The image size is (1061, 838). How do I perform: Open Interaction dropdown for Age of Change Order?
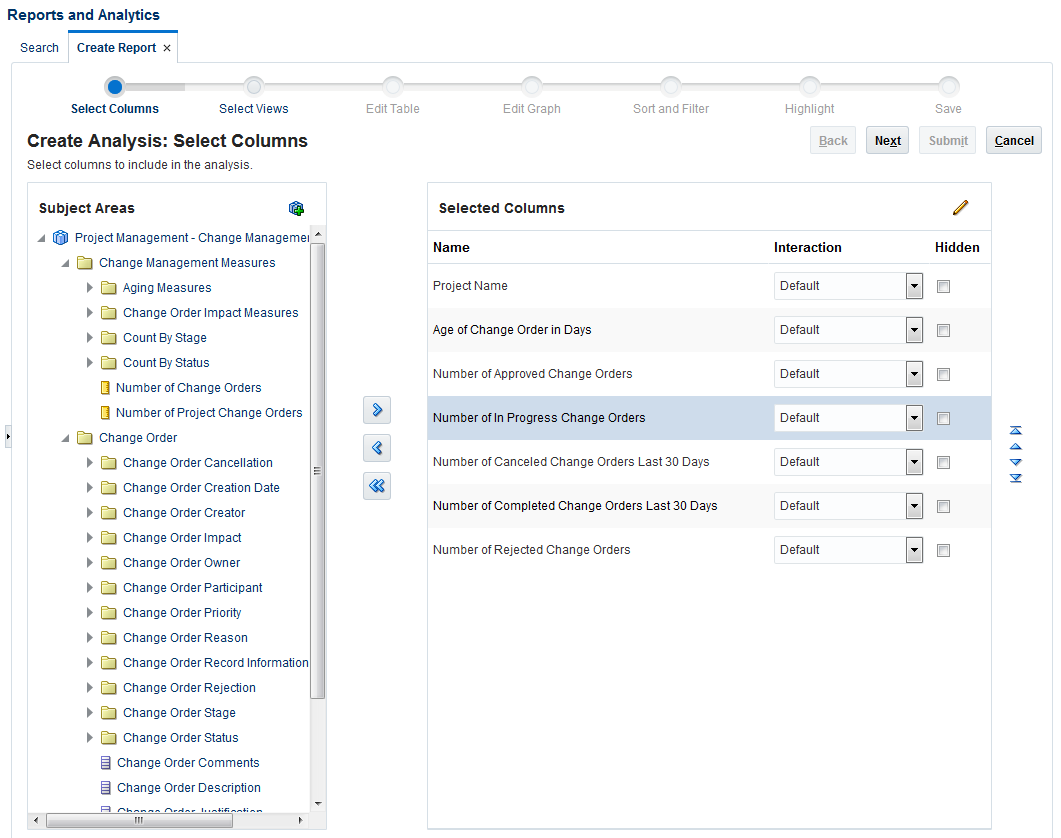pos(914,330)
